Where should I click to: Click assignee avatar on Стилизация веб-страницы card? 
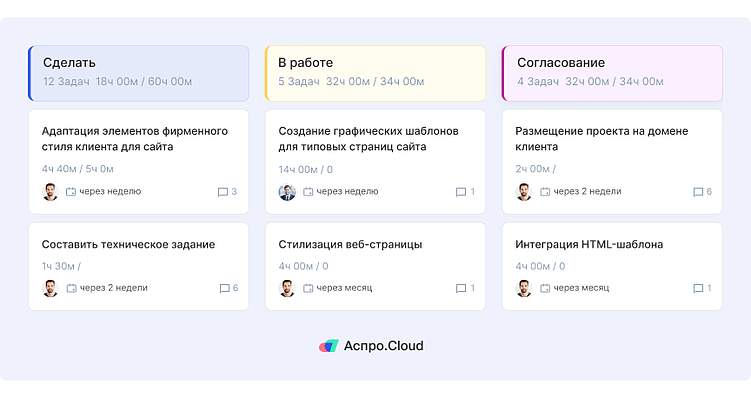(287, 288)
